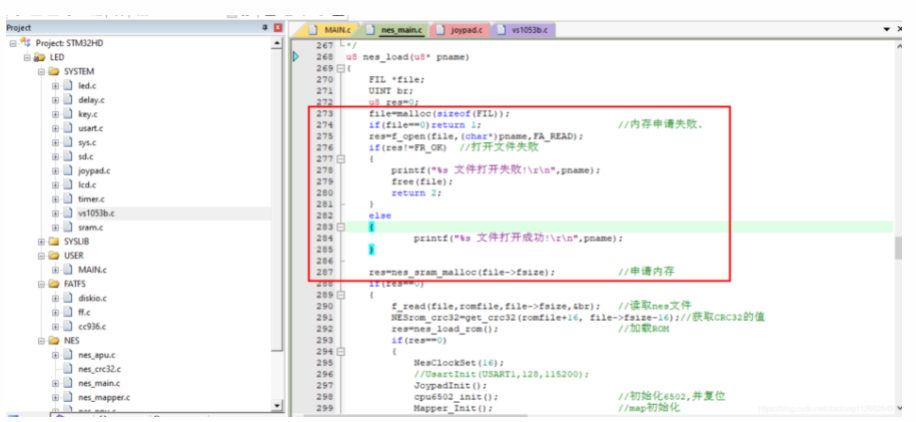Viewport: 916px width, 422px height.
Task: Select the nes_main.c editor tab
Action: click(393, 30)
